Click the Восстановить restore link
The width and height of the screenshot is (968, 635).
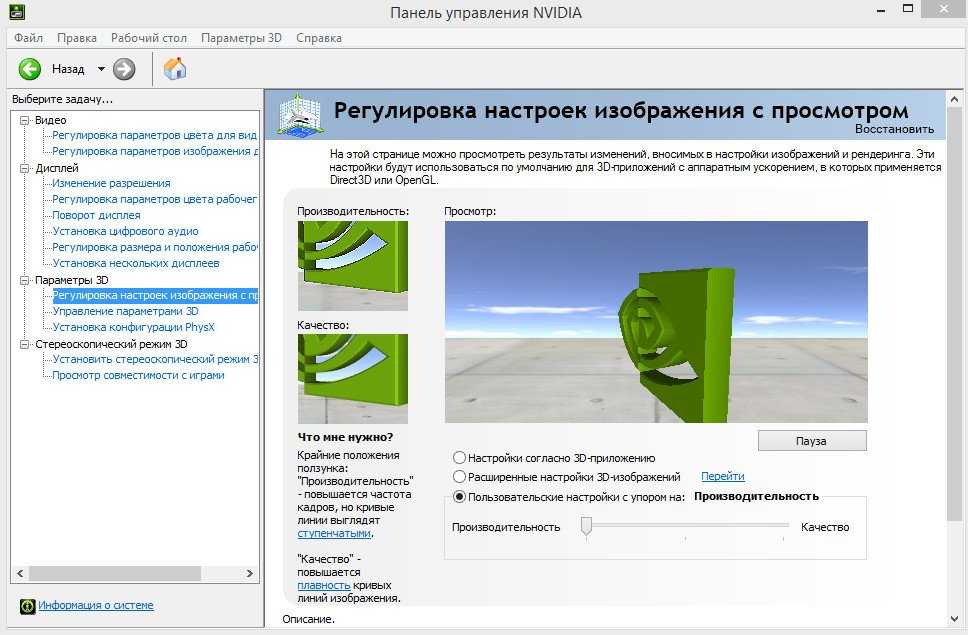tap(894, 129)
